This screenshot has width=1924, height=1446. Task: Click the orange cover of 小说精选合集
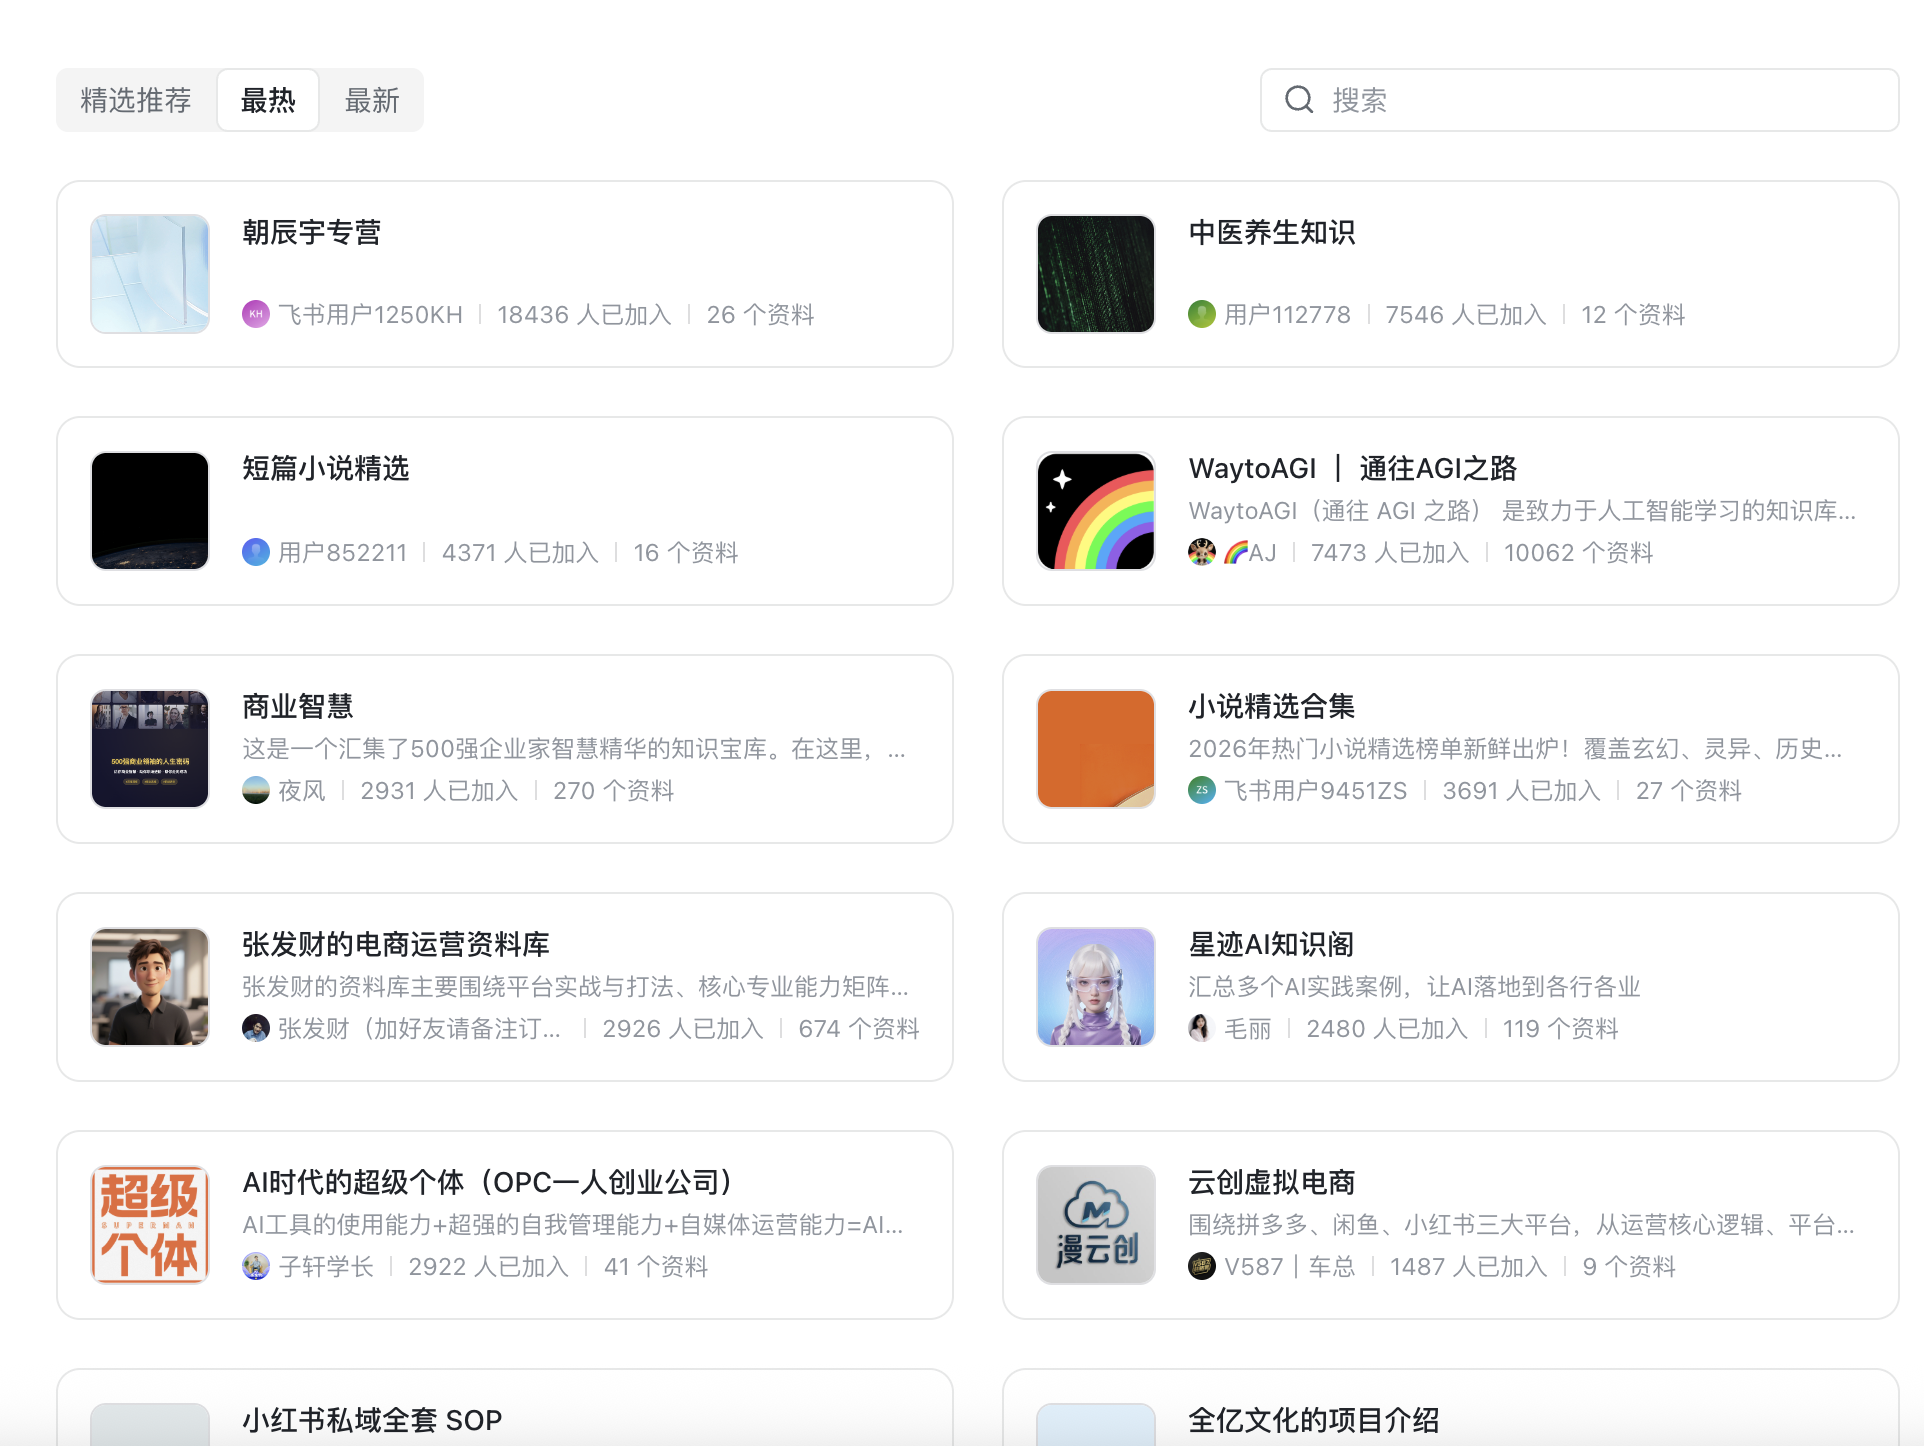[x=1096, y=749]
